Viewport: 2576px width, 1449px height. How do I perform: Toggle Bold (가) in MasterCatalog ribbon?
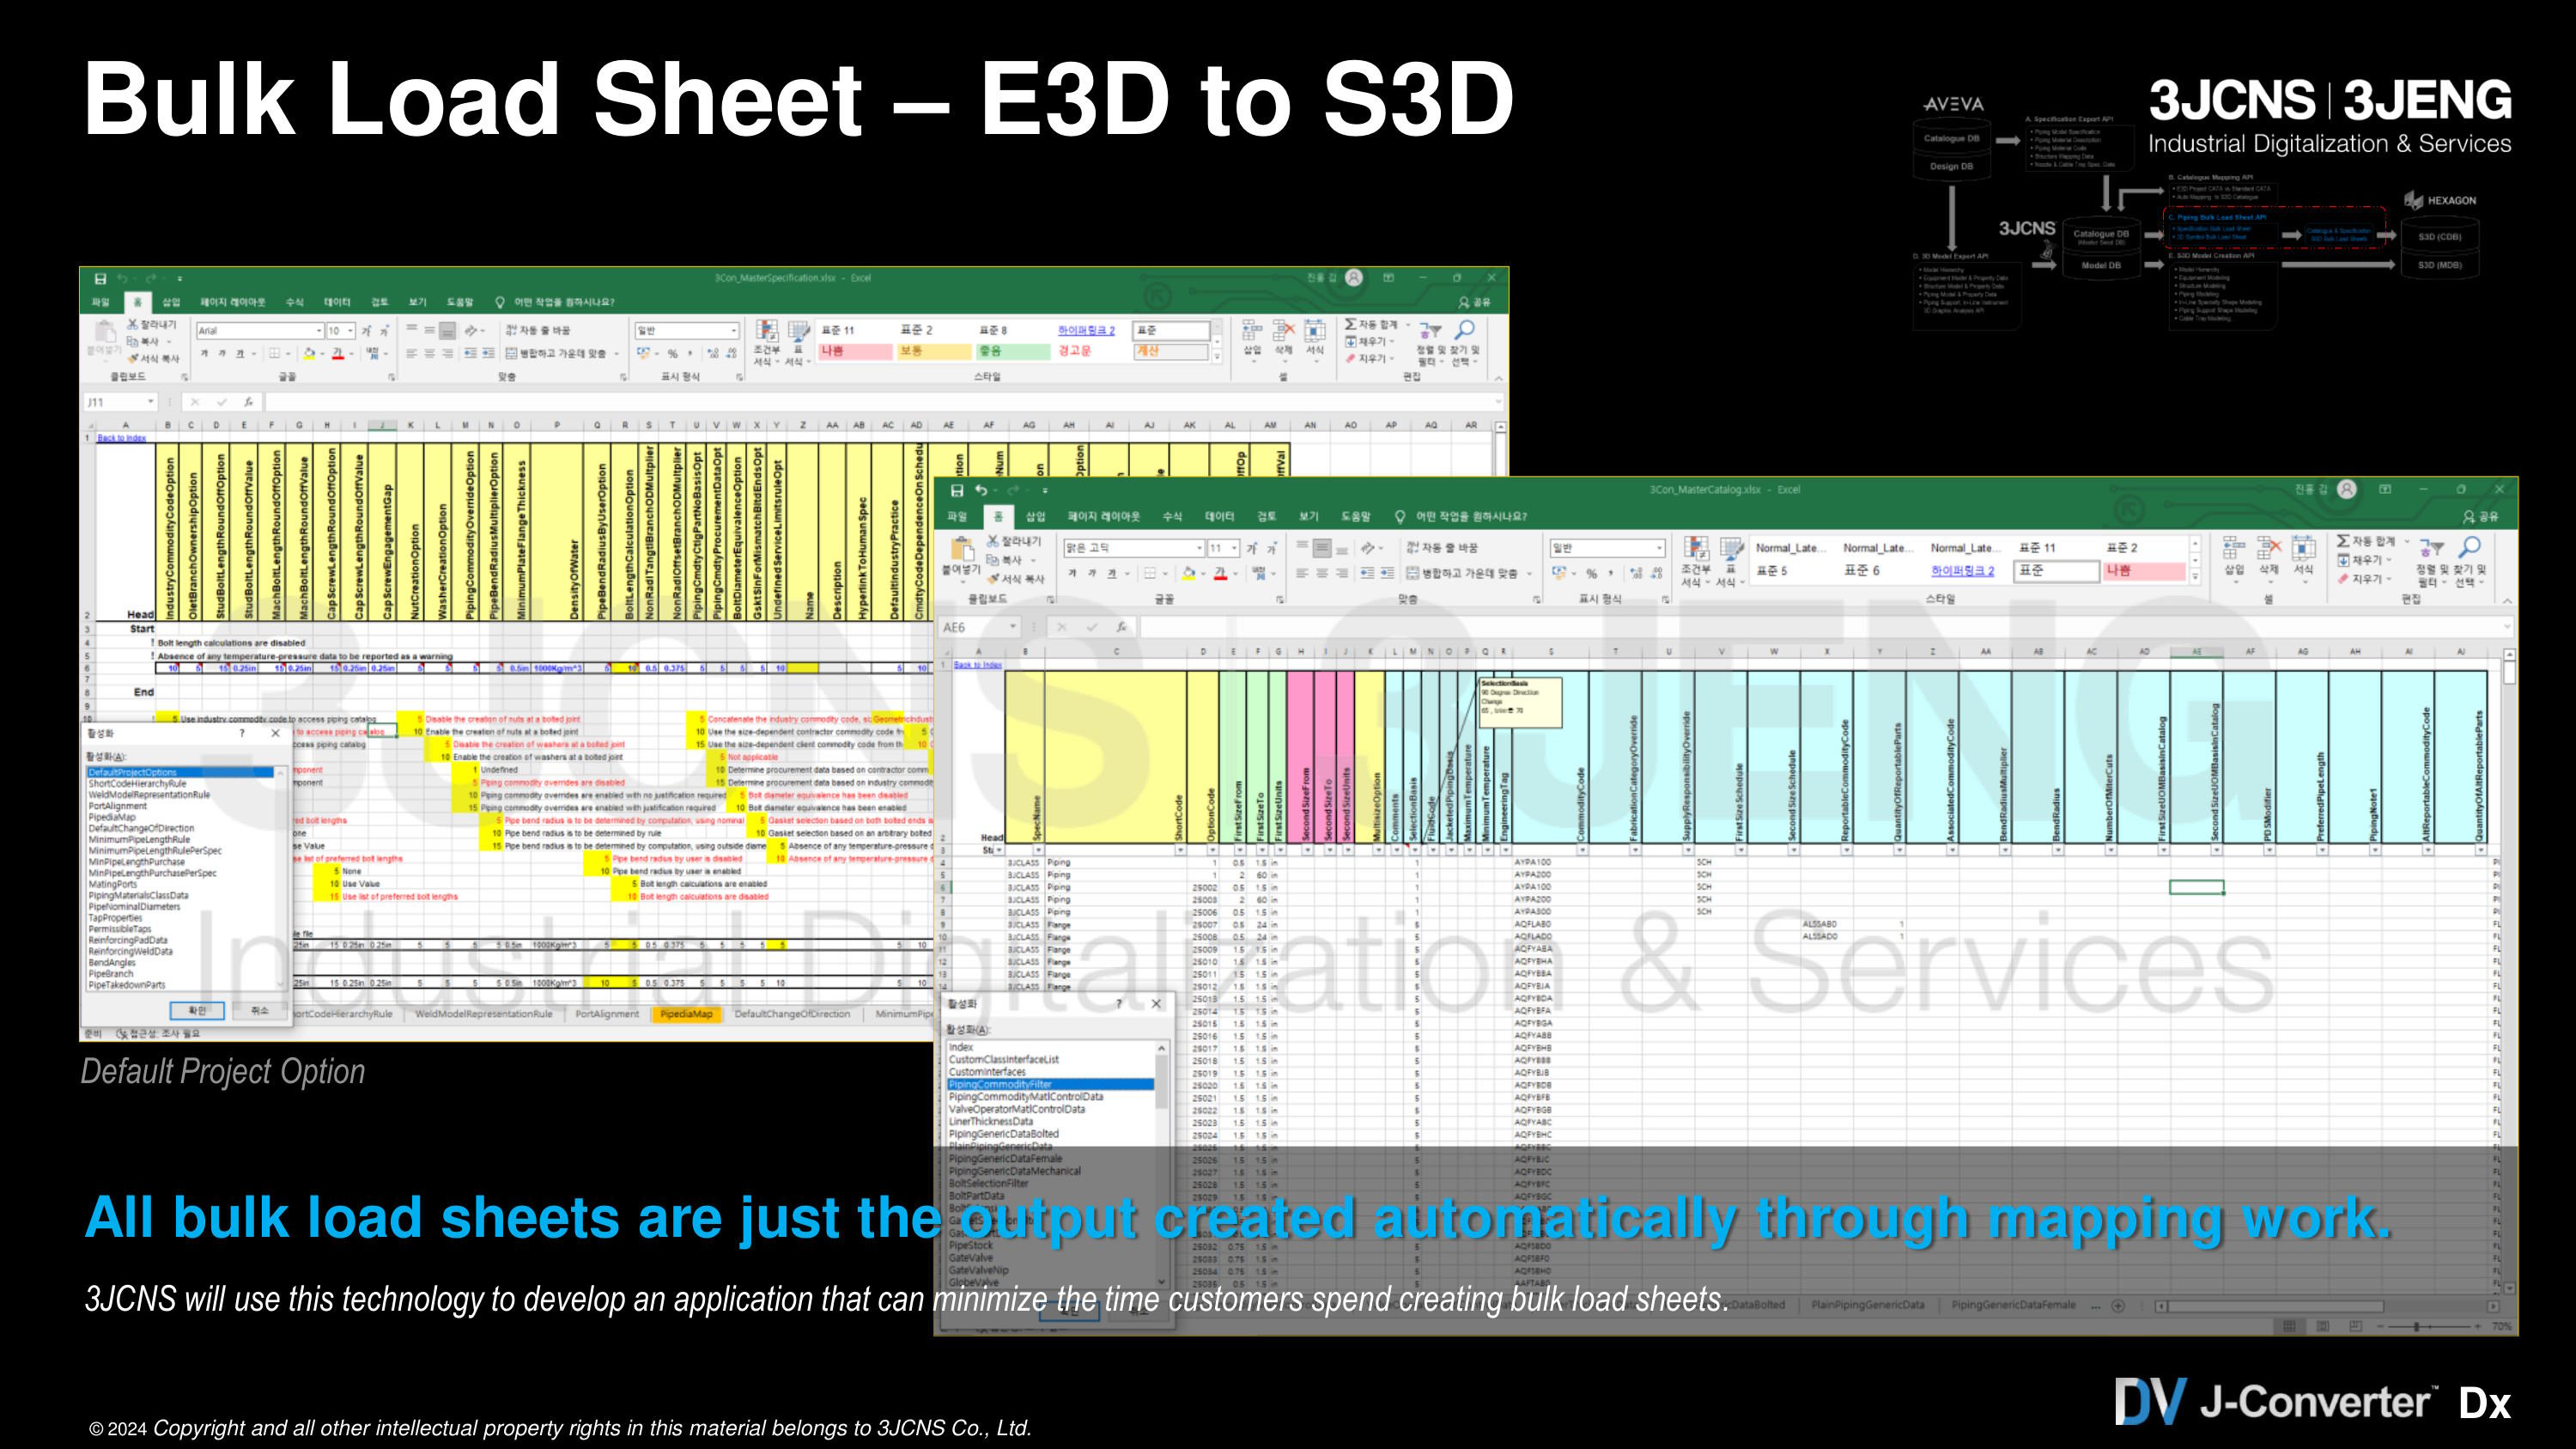pos(1072,573)
